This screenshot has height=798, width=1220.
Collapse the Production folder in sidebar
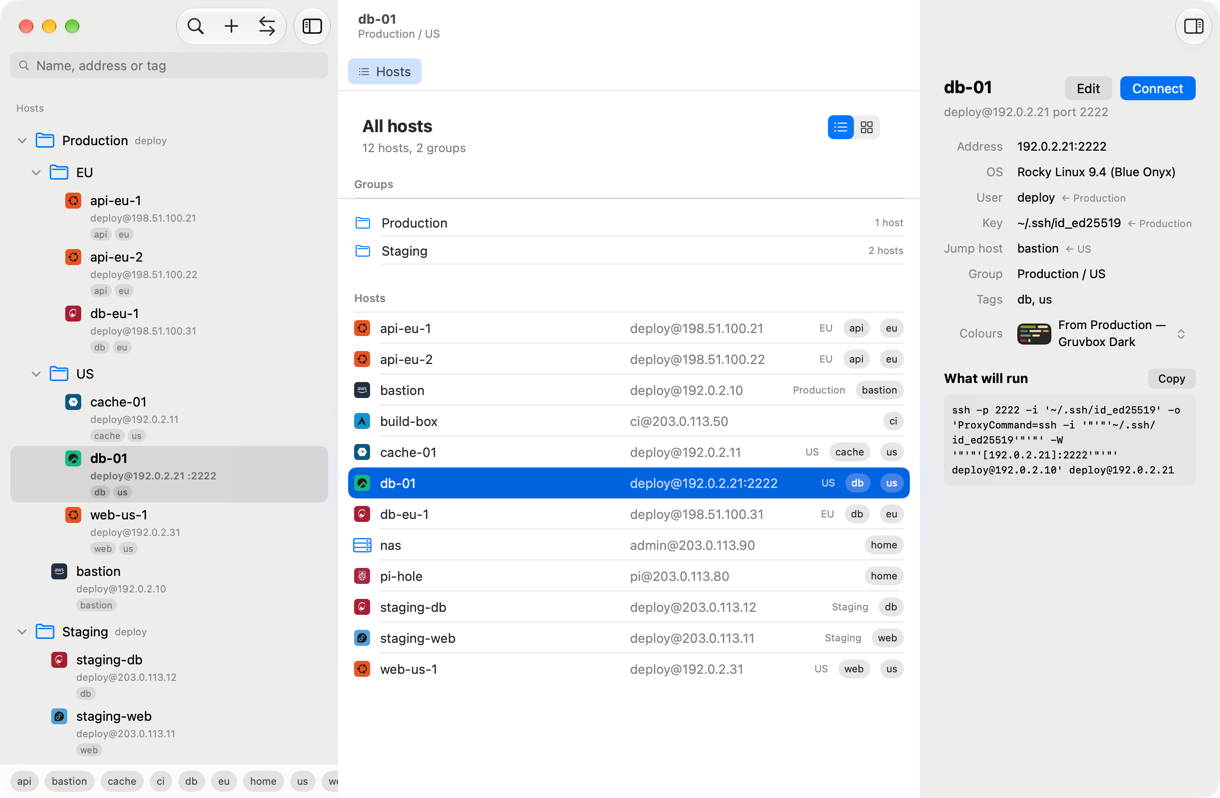tap(22, 141)
